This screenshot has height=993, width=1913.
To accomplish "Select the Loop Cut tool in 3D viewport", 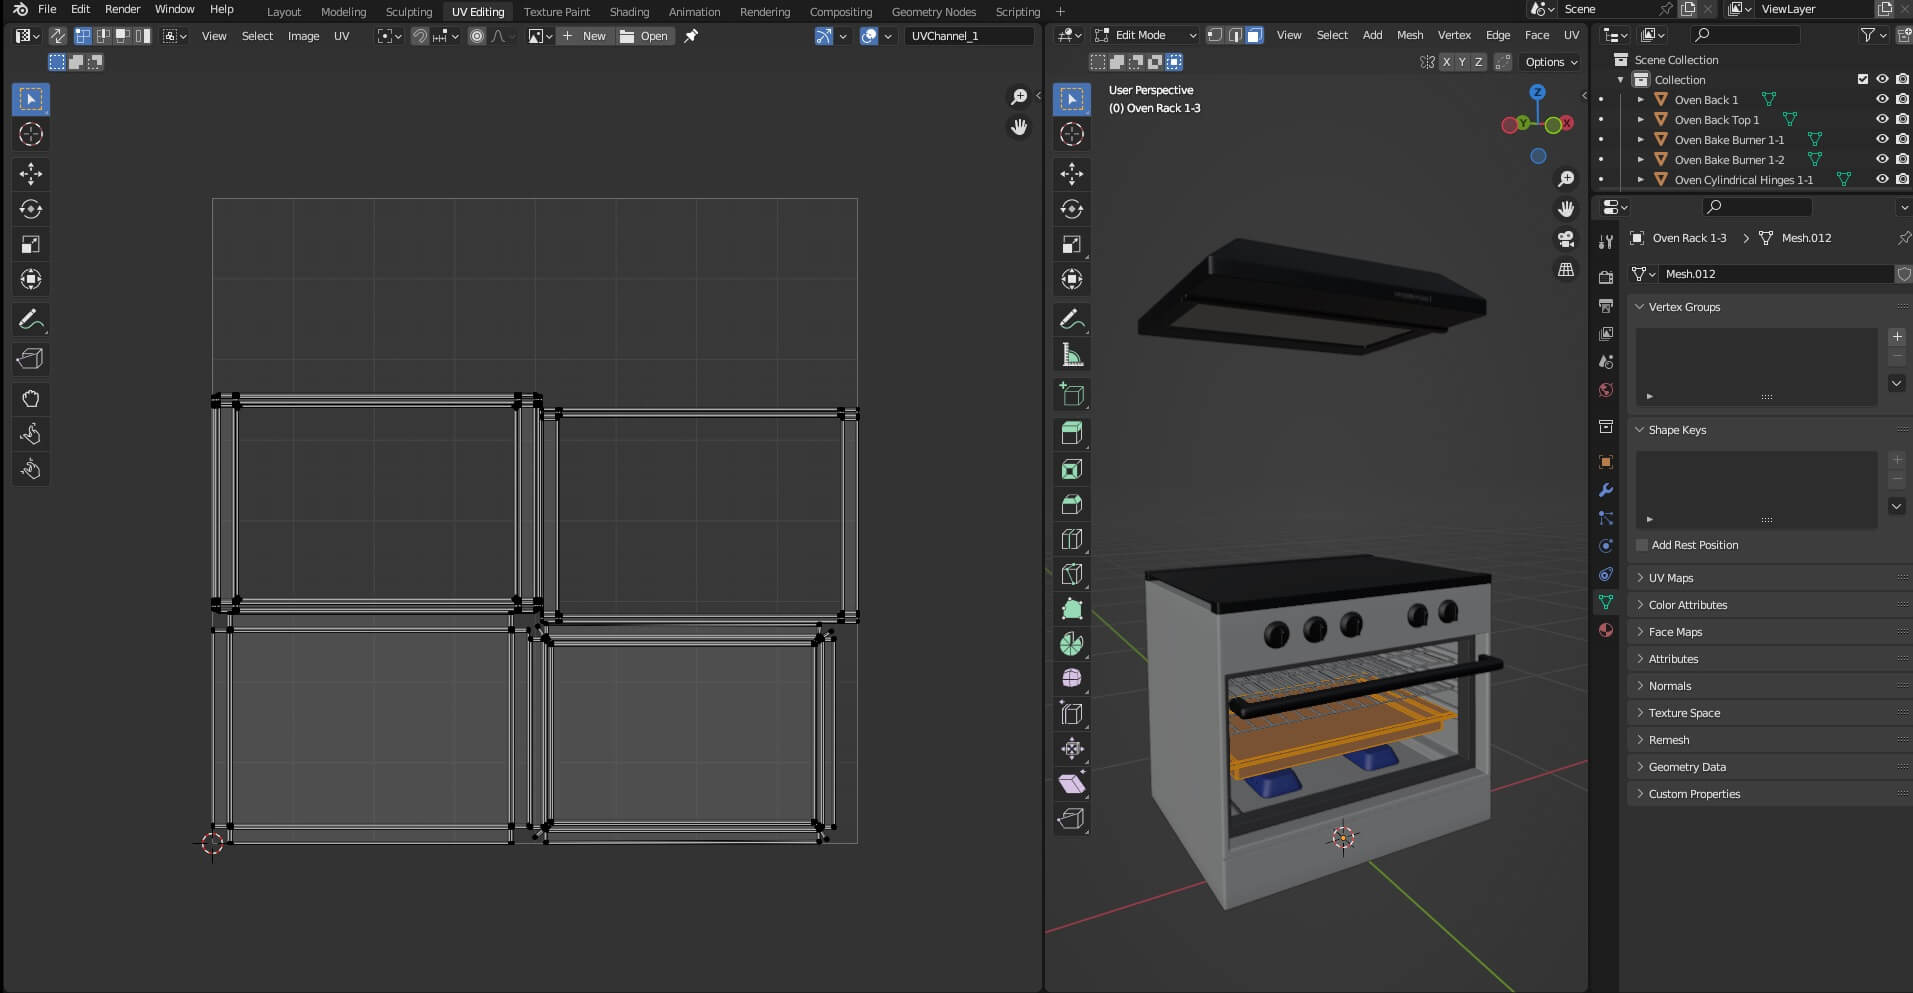I will coord(1072,539).
